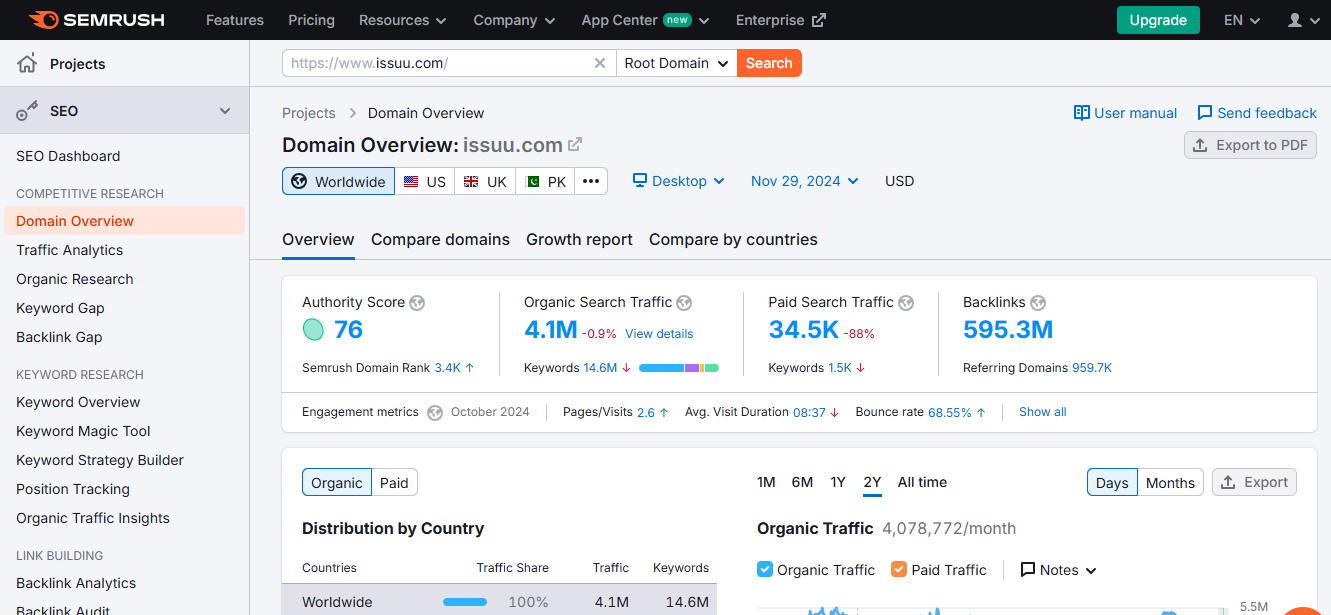Click the Paid Search Traffic globe icon
Screen dimensions: 1331x615
click(906, 303)
